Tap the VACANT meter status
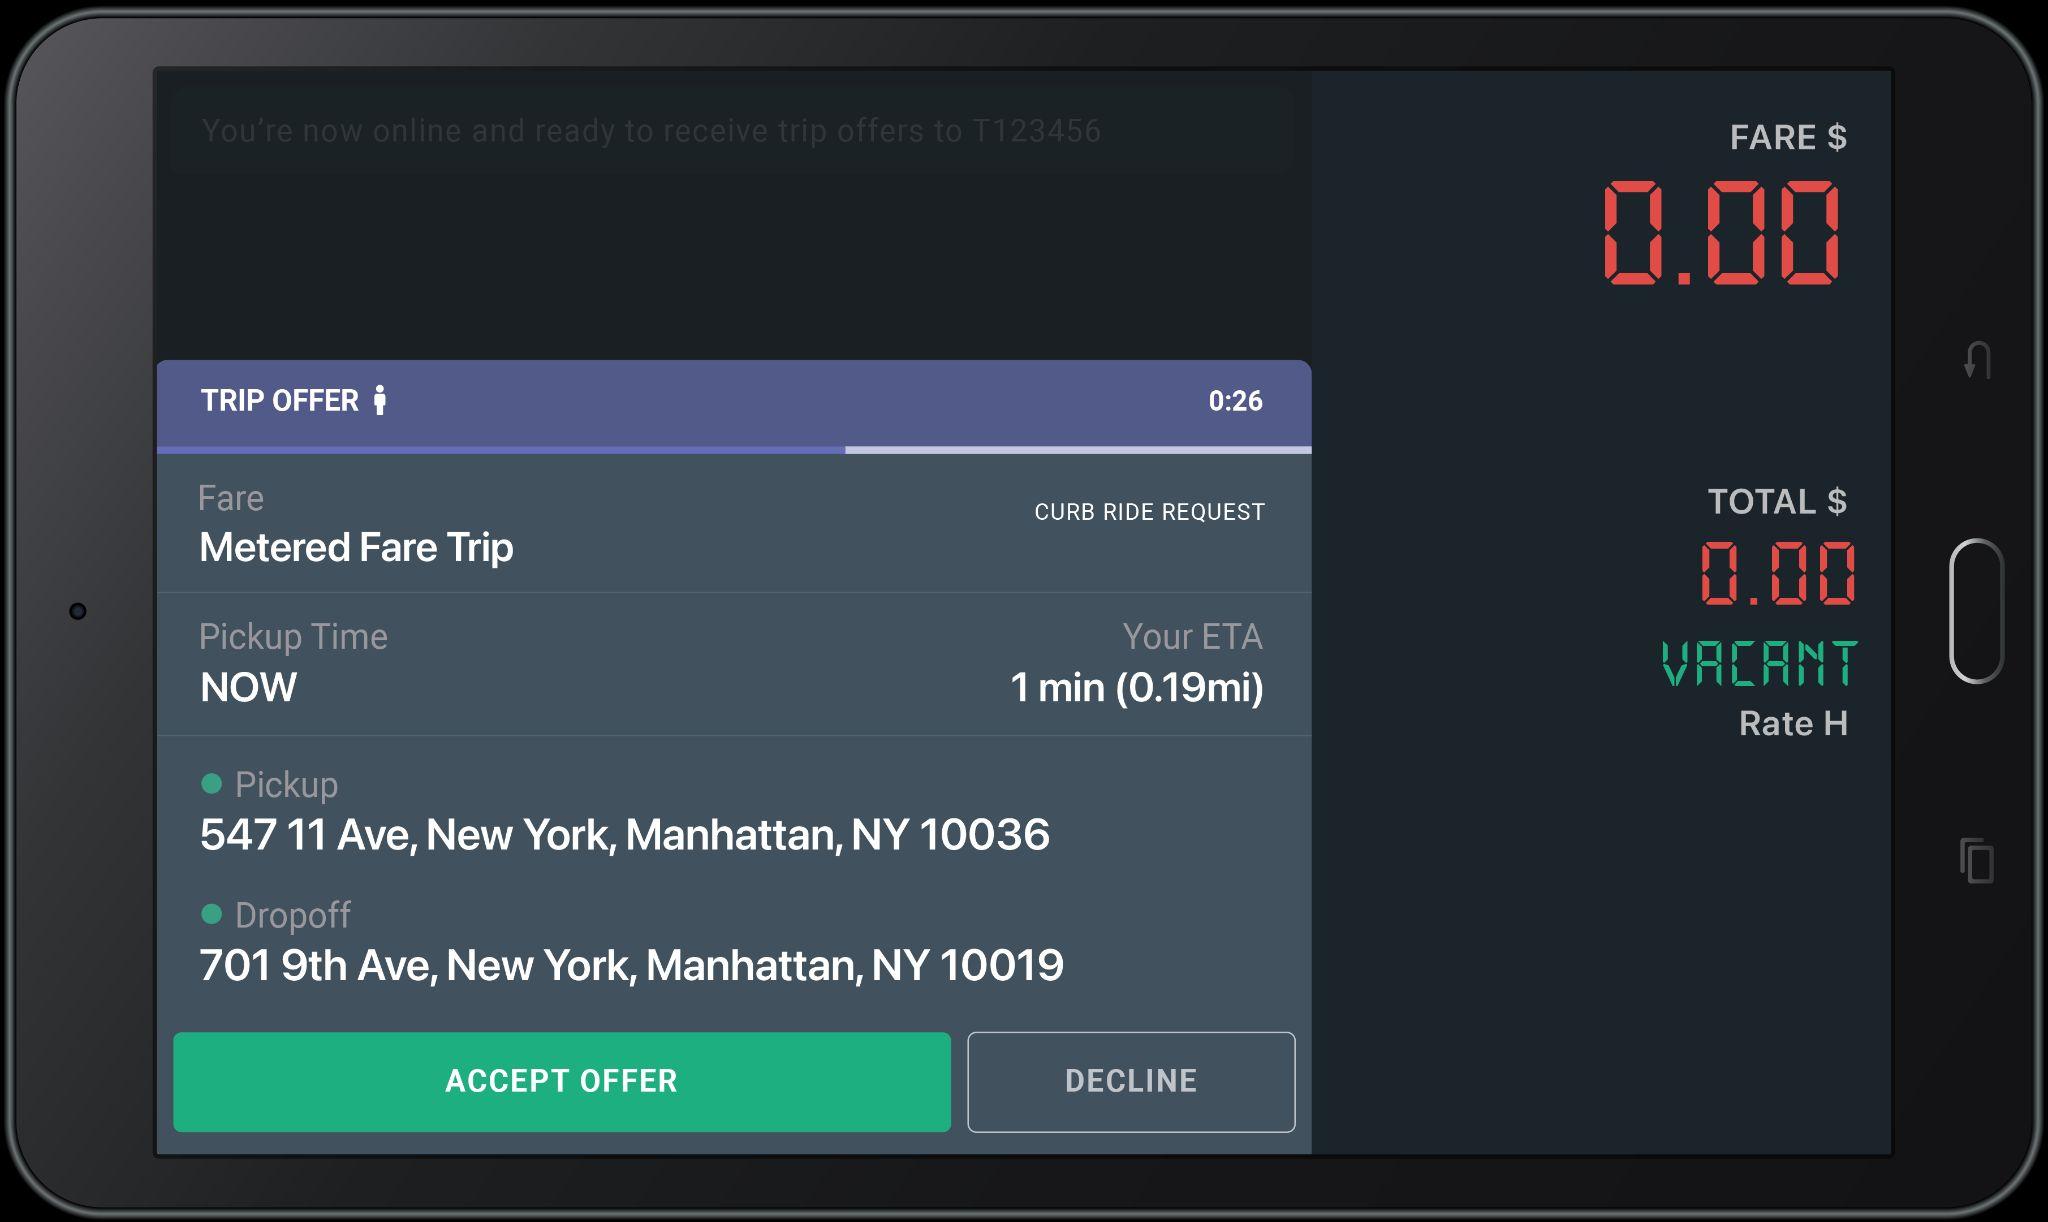 (x=1759, y=664)
